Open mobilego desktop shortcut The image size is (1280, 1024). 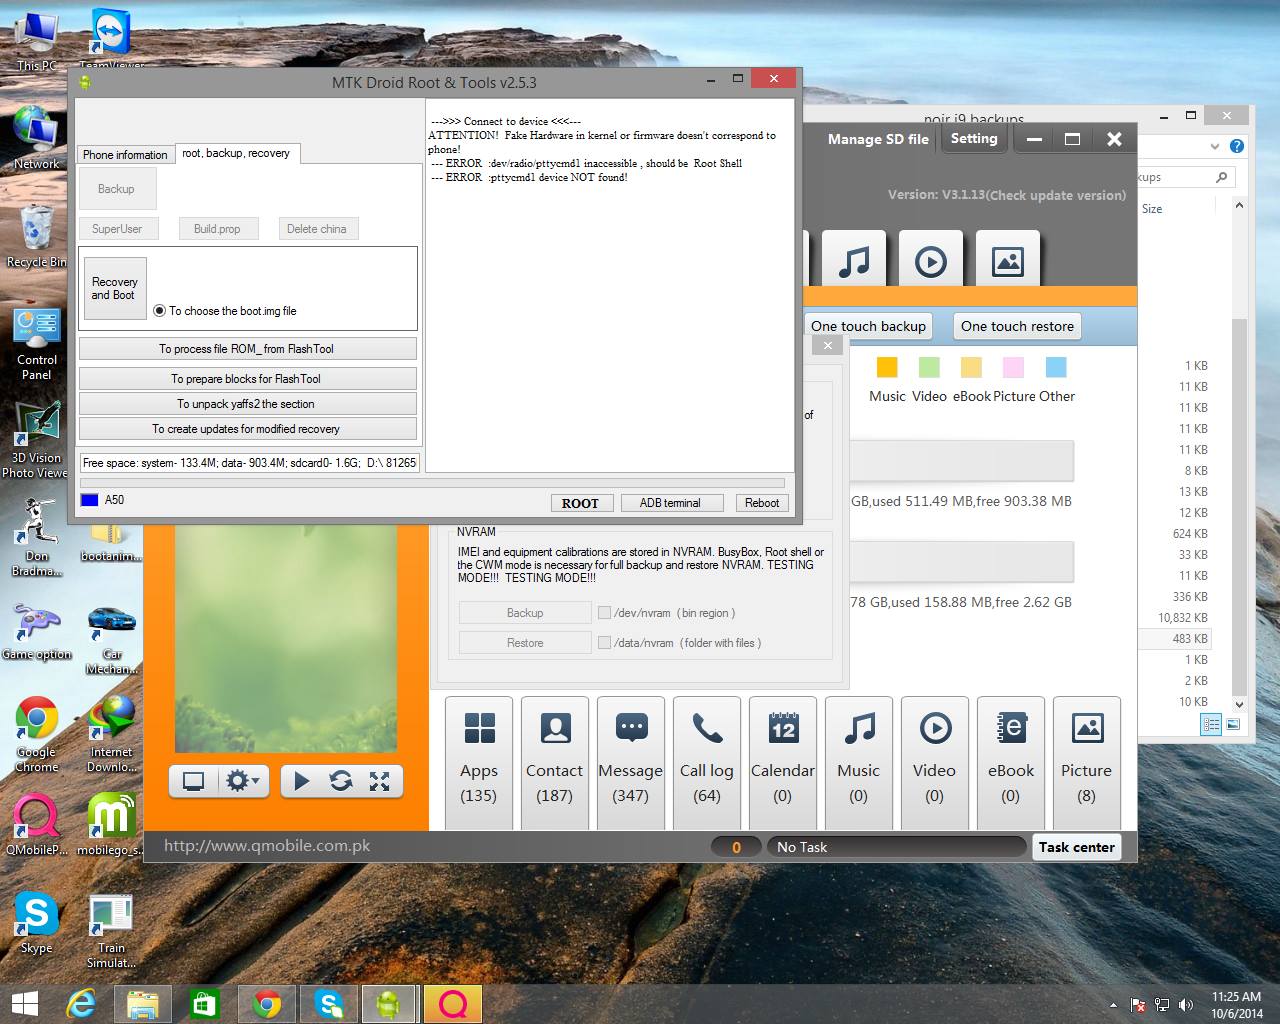(111, 825)
